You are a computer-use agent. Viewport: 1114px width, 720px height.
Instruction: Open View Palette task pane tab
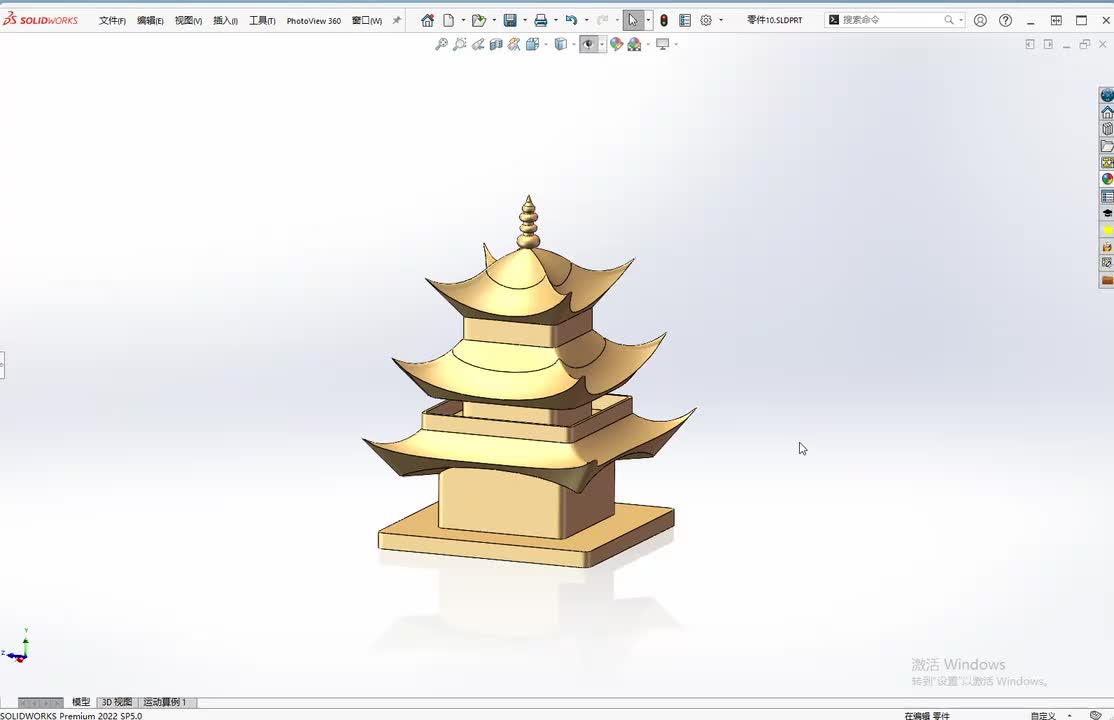[x=1107, y=163]
